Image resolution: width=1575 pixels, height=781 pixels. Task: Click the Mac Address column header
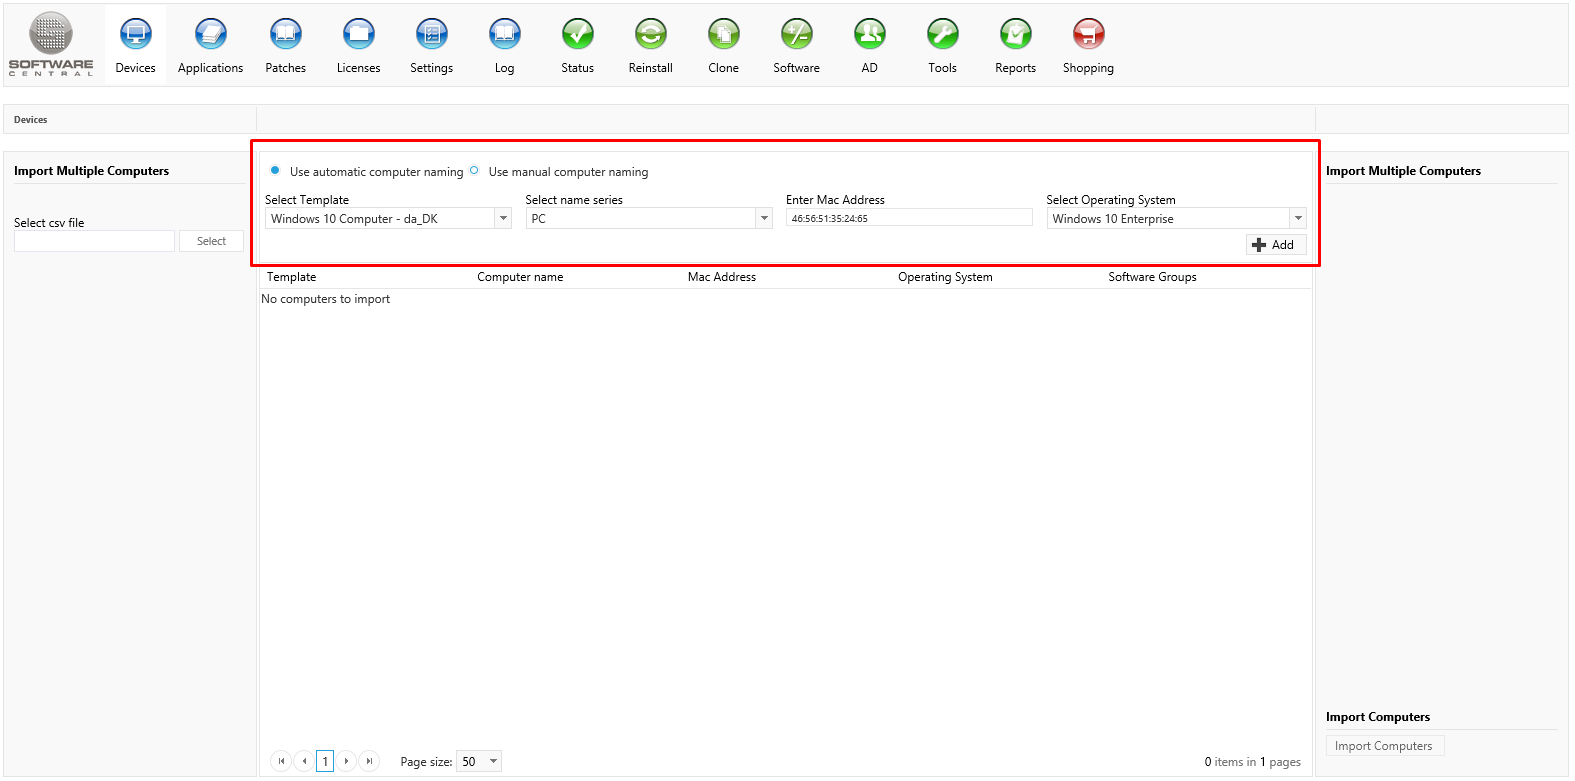click(x=722, y=277)
